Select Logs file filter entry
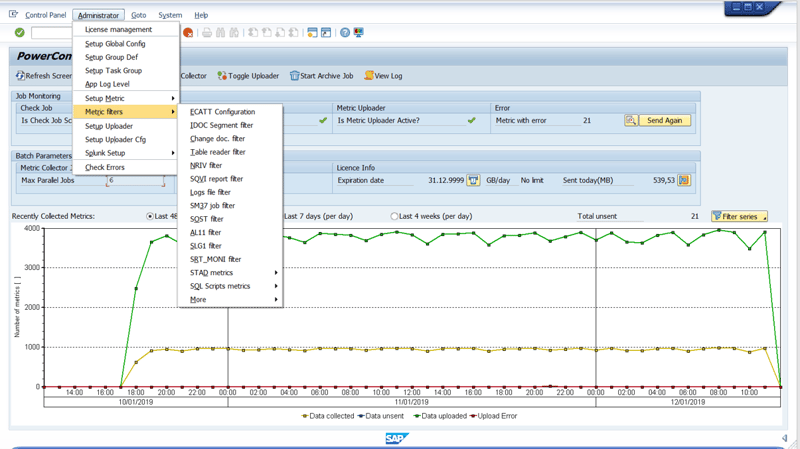The width and height of the screenshot is (800, 449). coord(230,192)
